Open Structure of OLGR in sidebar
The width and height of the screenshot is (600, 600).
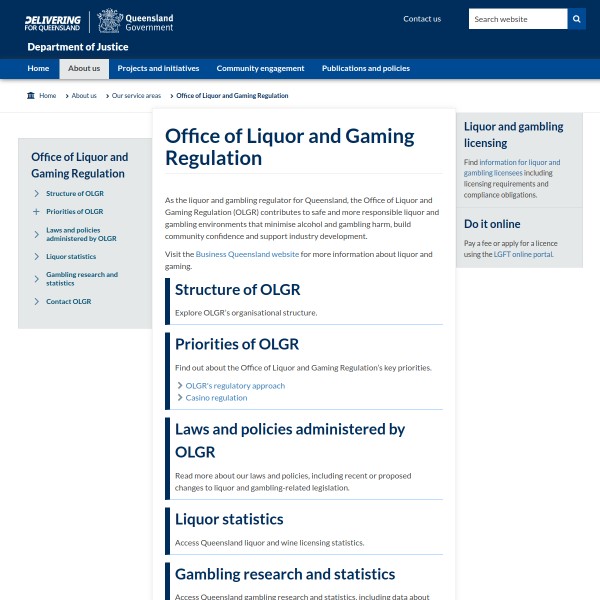(74, 193)
